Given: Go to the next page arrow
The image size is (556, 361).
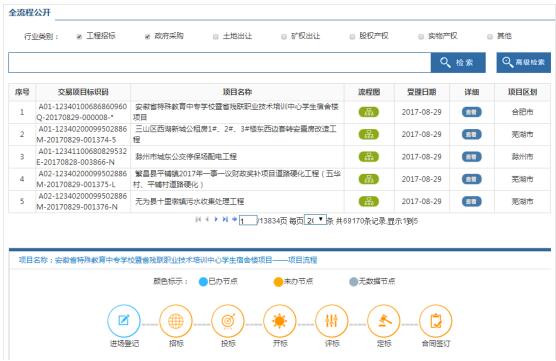Looking at the screenshot, I should [x=216, y=220].
